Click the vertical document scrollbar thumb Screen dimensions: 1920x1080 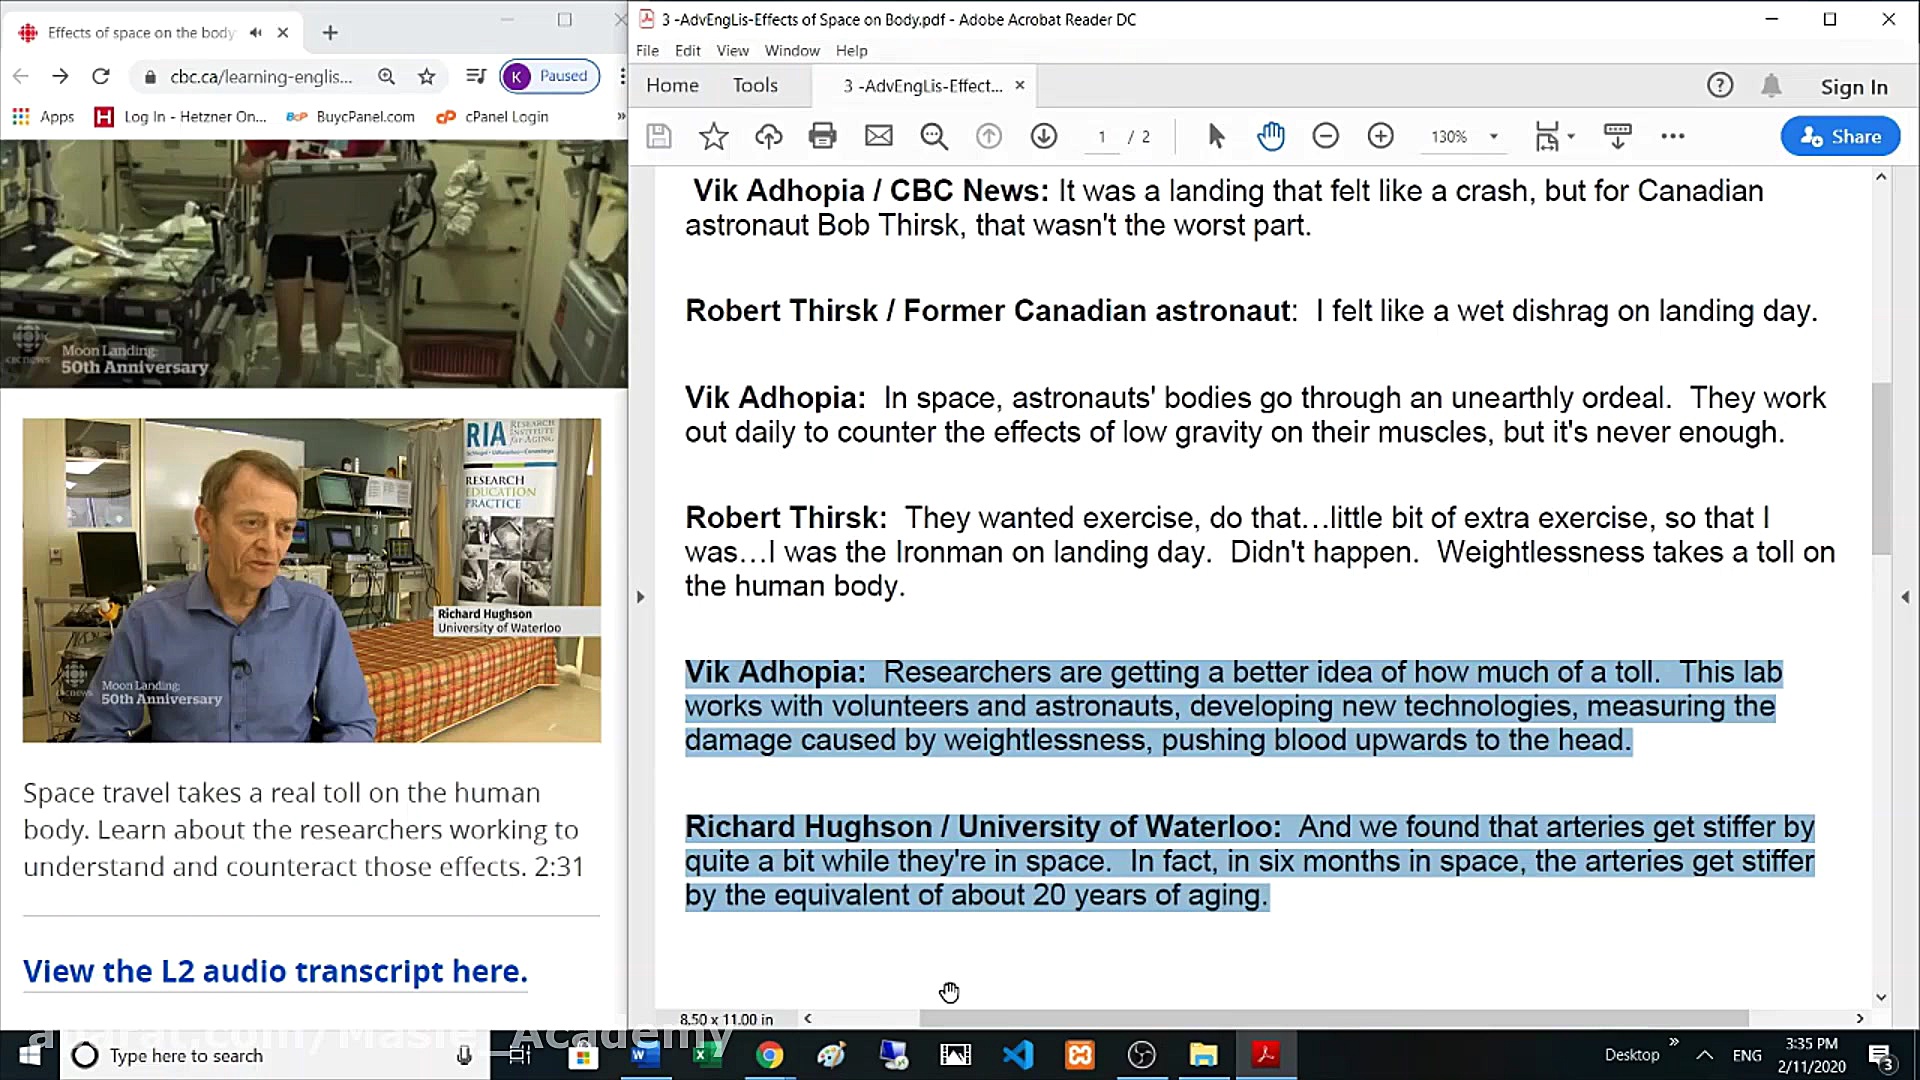click(1881, 470)
